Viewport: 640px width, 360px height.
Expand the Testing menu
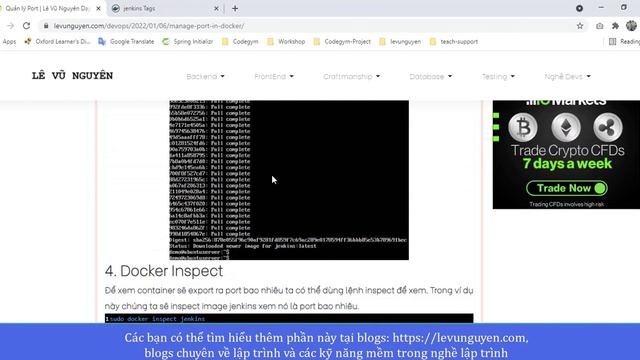(x=498, y=76)
